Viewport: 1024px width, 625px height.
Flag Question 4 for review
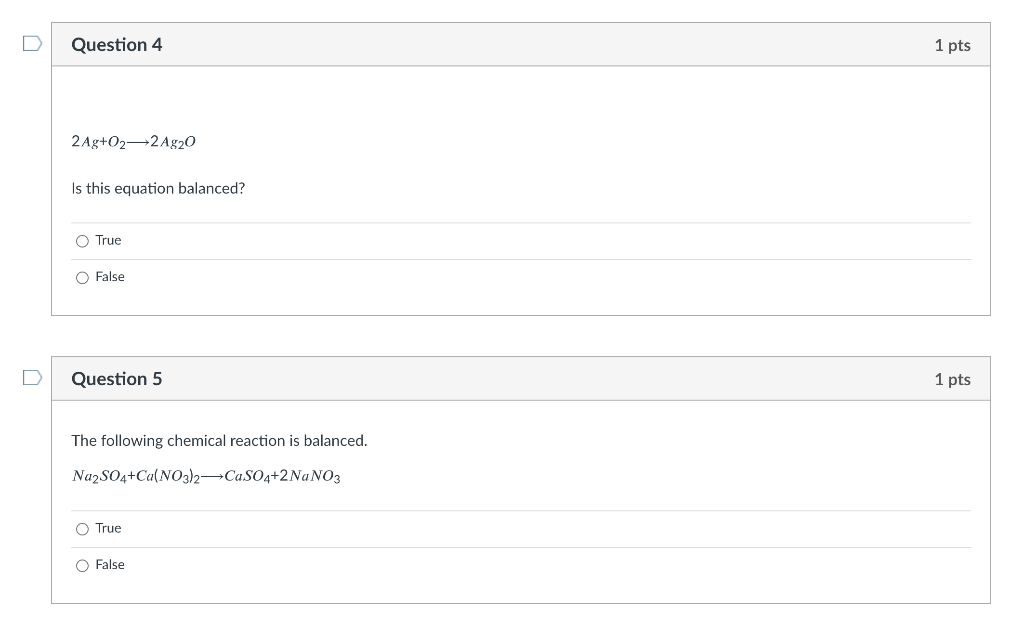tap(33, 44)
